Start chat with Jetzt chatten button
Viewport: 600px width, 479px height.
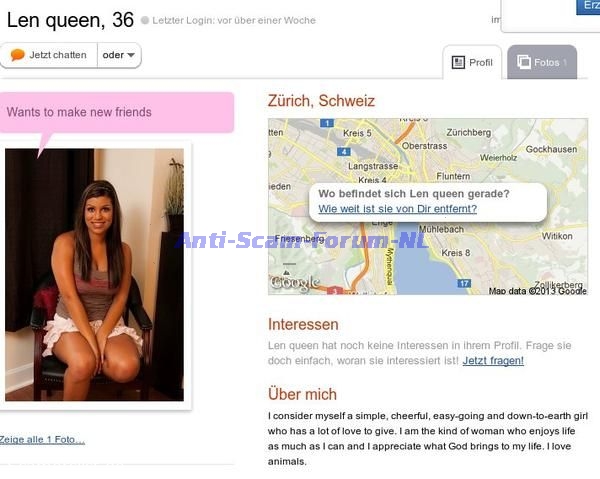[x=49, y=55]
